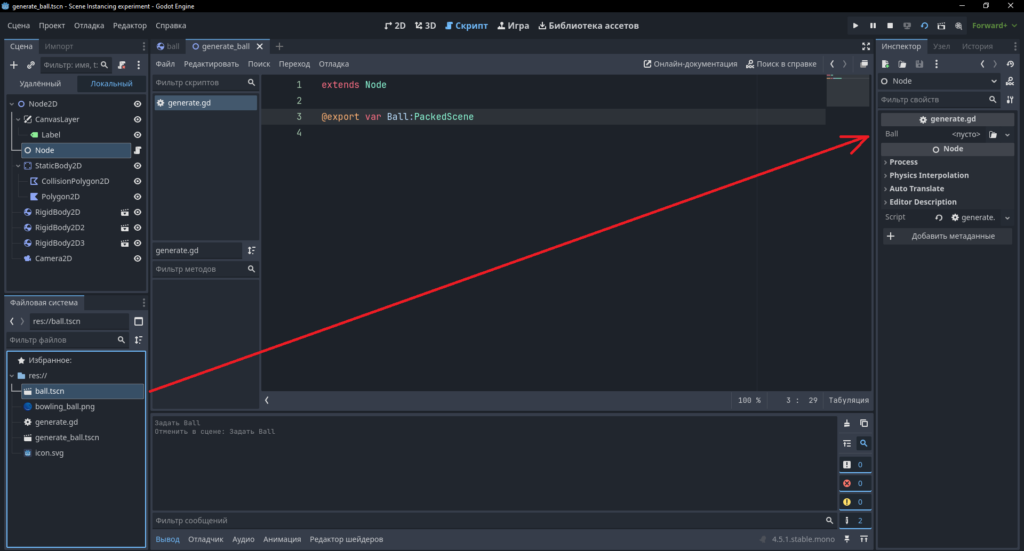Click the inspector new resource icon
The width and height of the screenshot is (1024, 551).
point(886,64)
